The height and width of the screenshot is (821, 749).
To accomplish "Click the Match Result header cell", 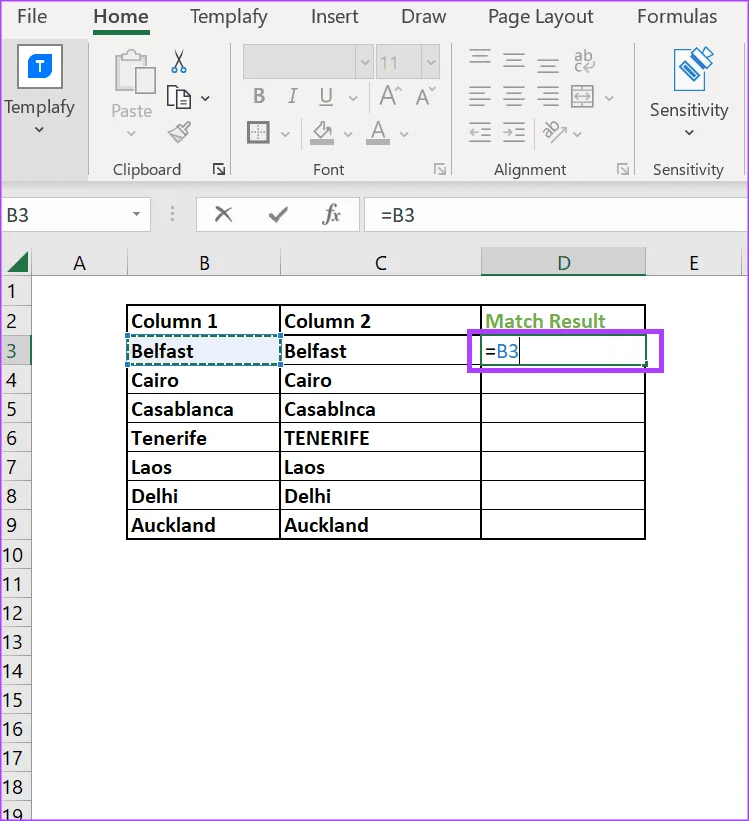I will pyautogui.click(x=563, y=320).
